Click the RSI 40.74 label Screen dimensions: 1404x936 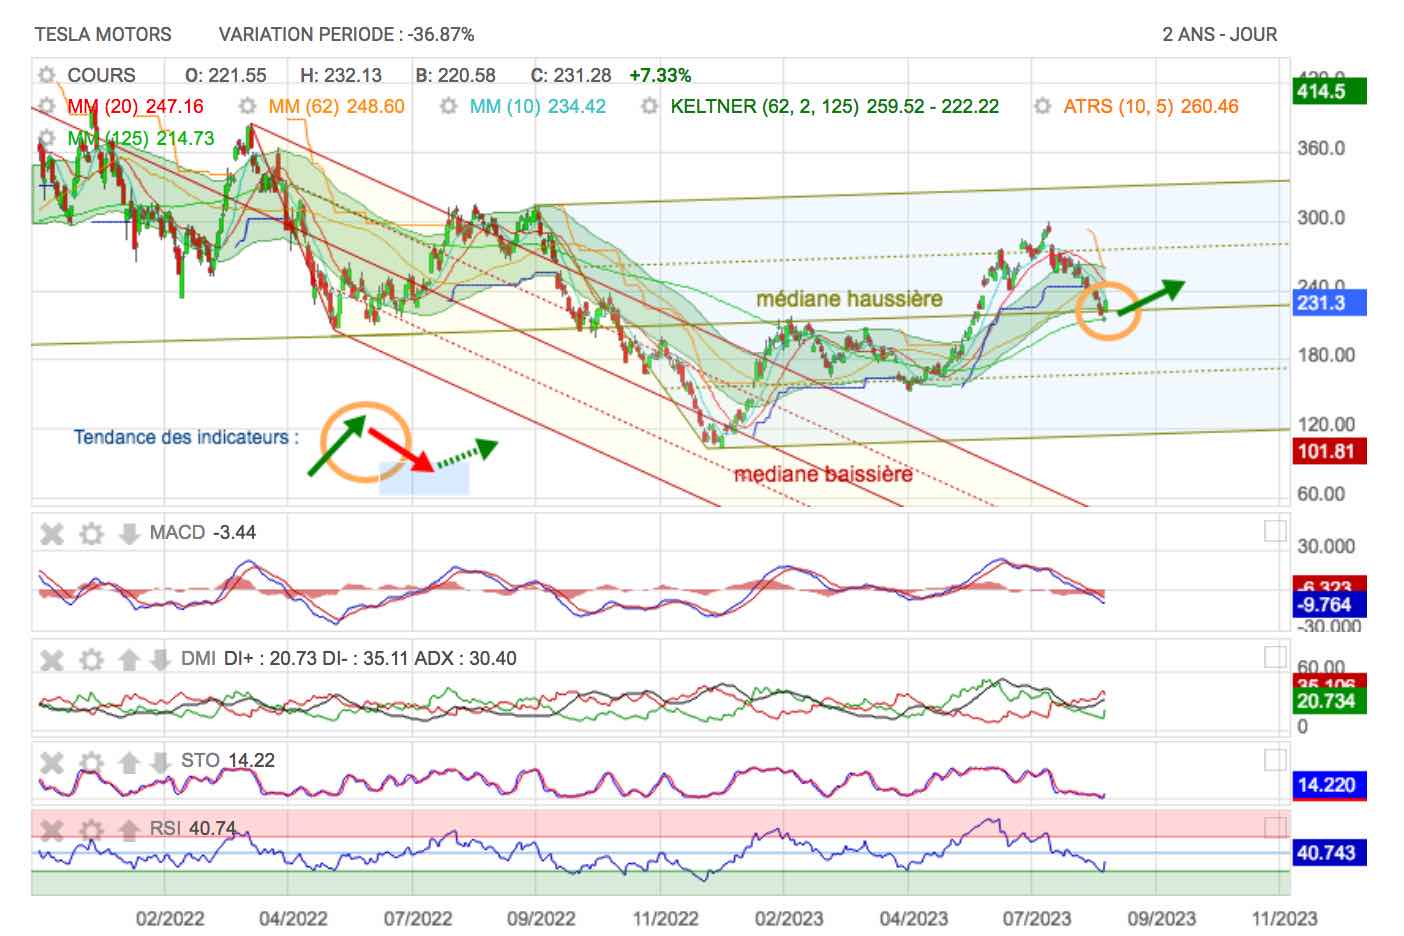pos(193,828)
